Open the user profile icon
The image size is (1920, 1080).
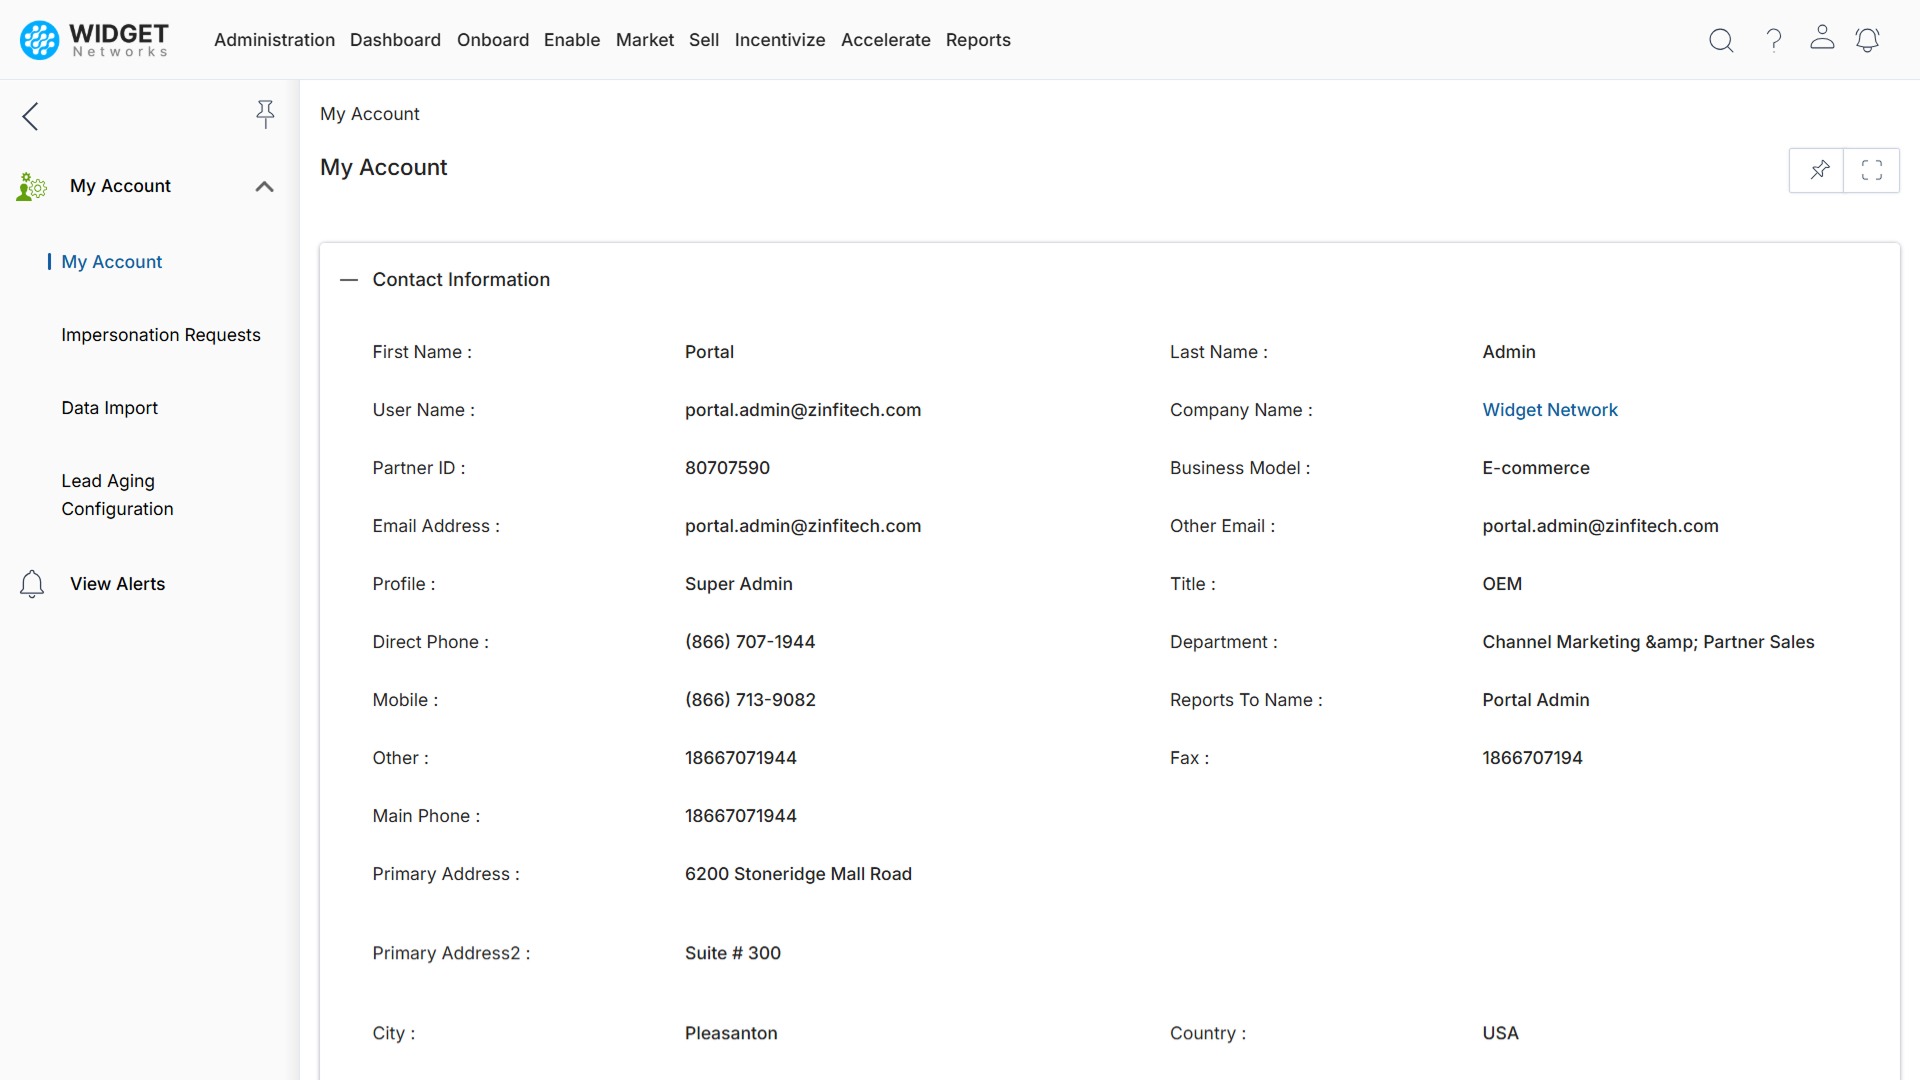coord(1822,40)
